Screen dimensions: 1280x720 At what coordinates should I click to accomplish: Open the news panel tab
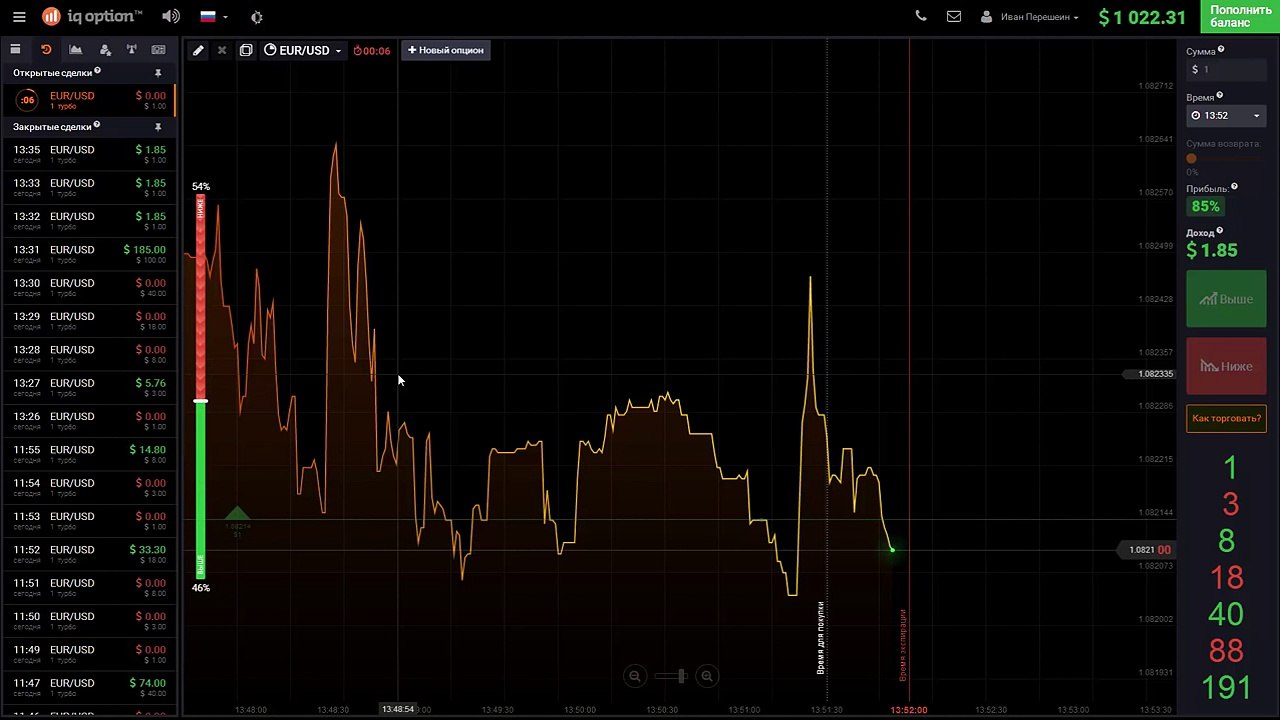pos(158,49)
